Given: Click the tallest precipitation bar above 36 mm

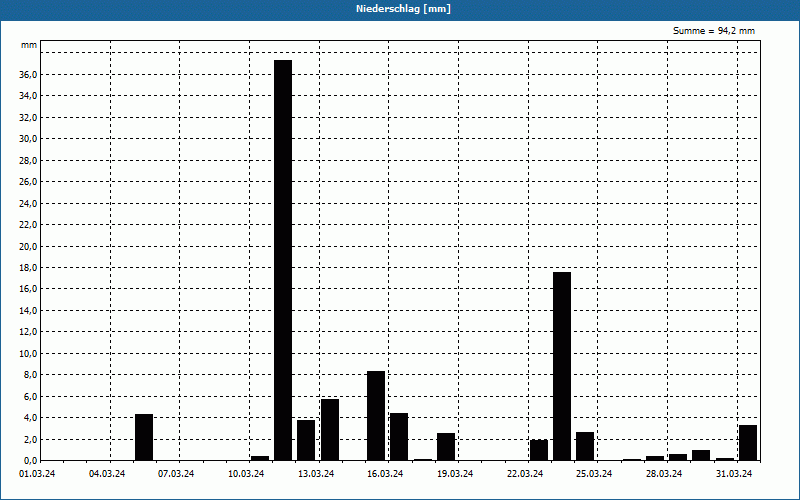Looking at the screenshot, I should tap(283, 260).
